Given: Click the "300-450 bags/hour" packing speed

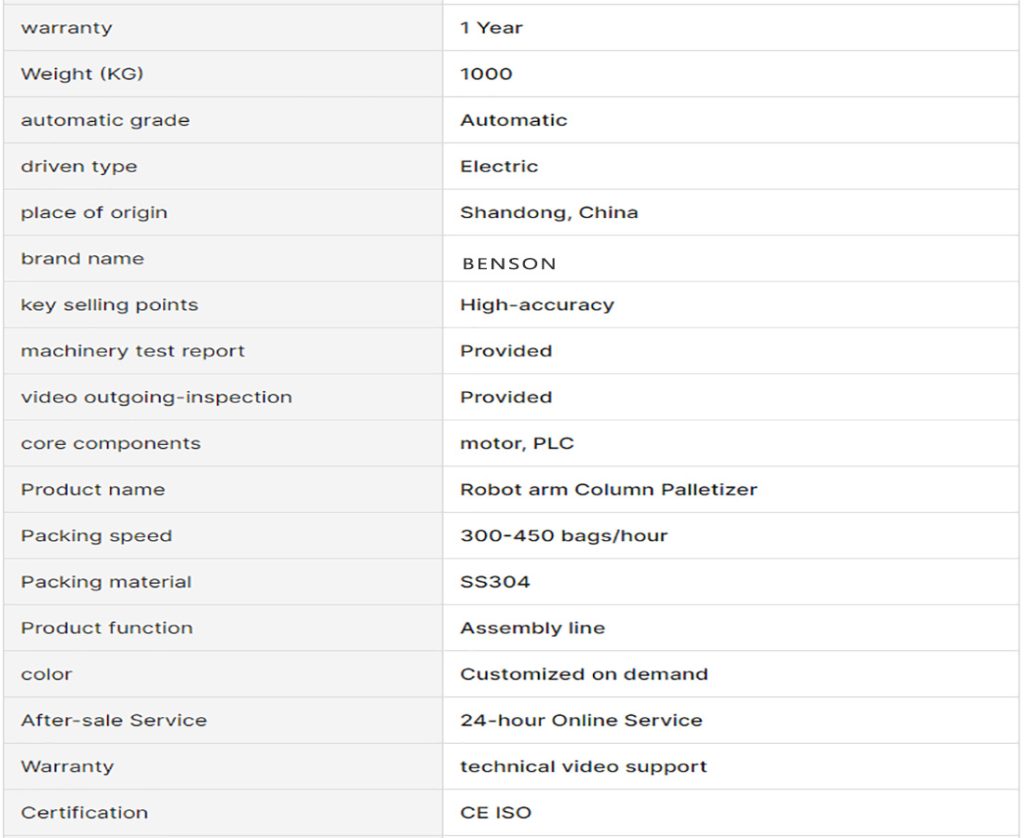Looking at the screenshot, I should pyautogui.click(x=564, y=536).
